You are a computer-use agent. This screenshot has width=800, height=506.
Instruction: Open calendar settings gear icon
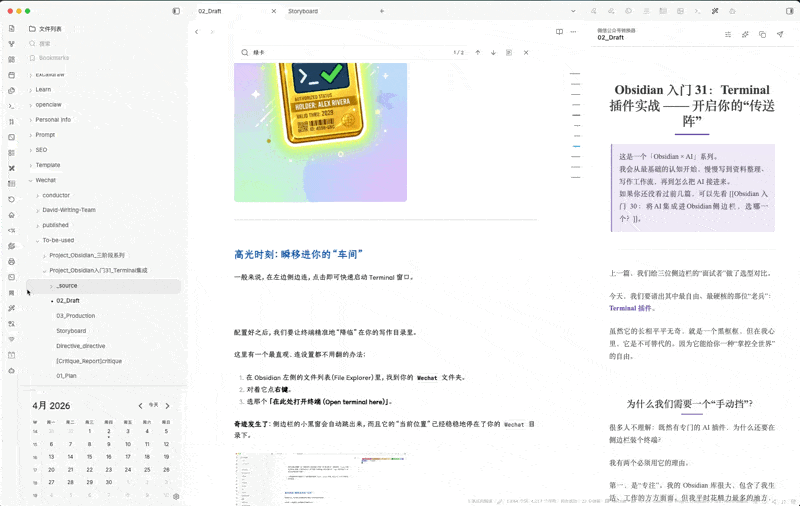point(176,496)
